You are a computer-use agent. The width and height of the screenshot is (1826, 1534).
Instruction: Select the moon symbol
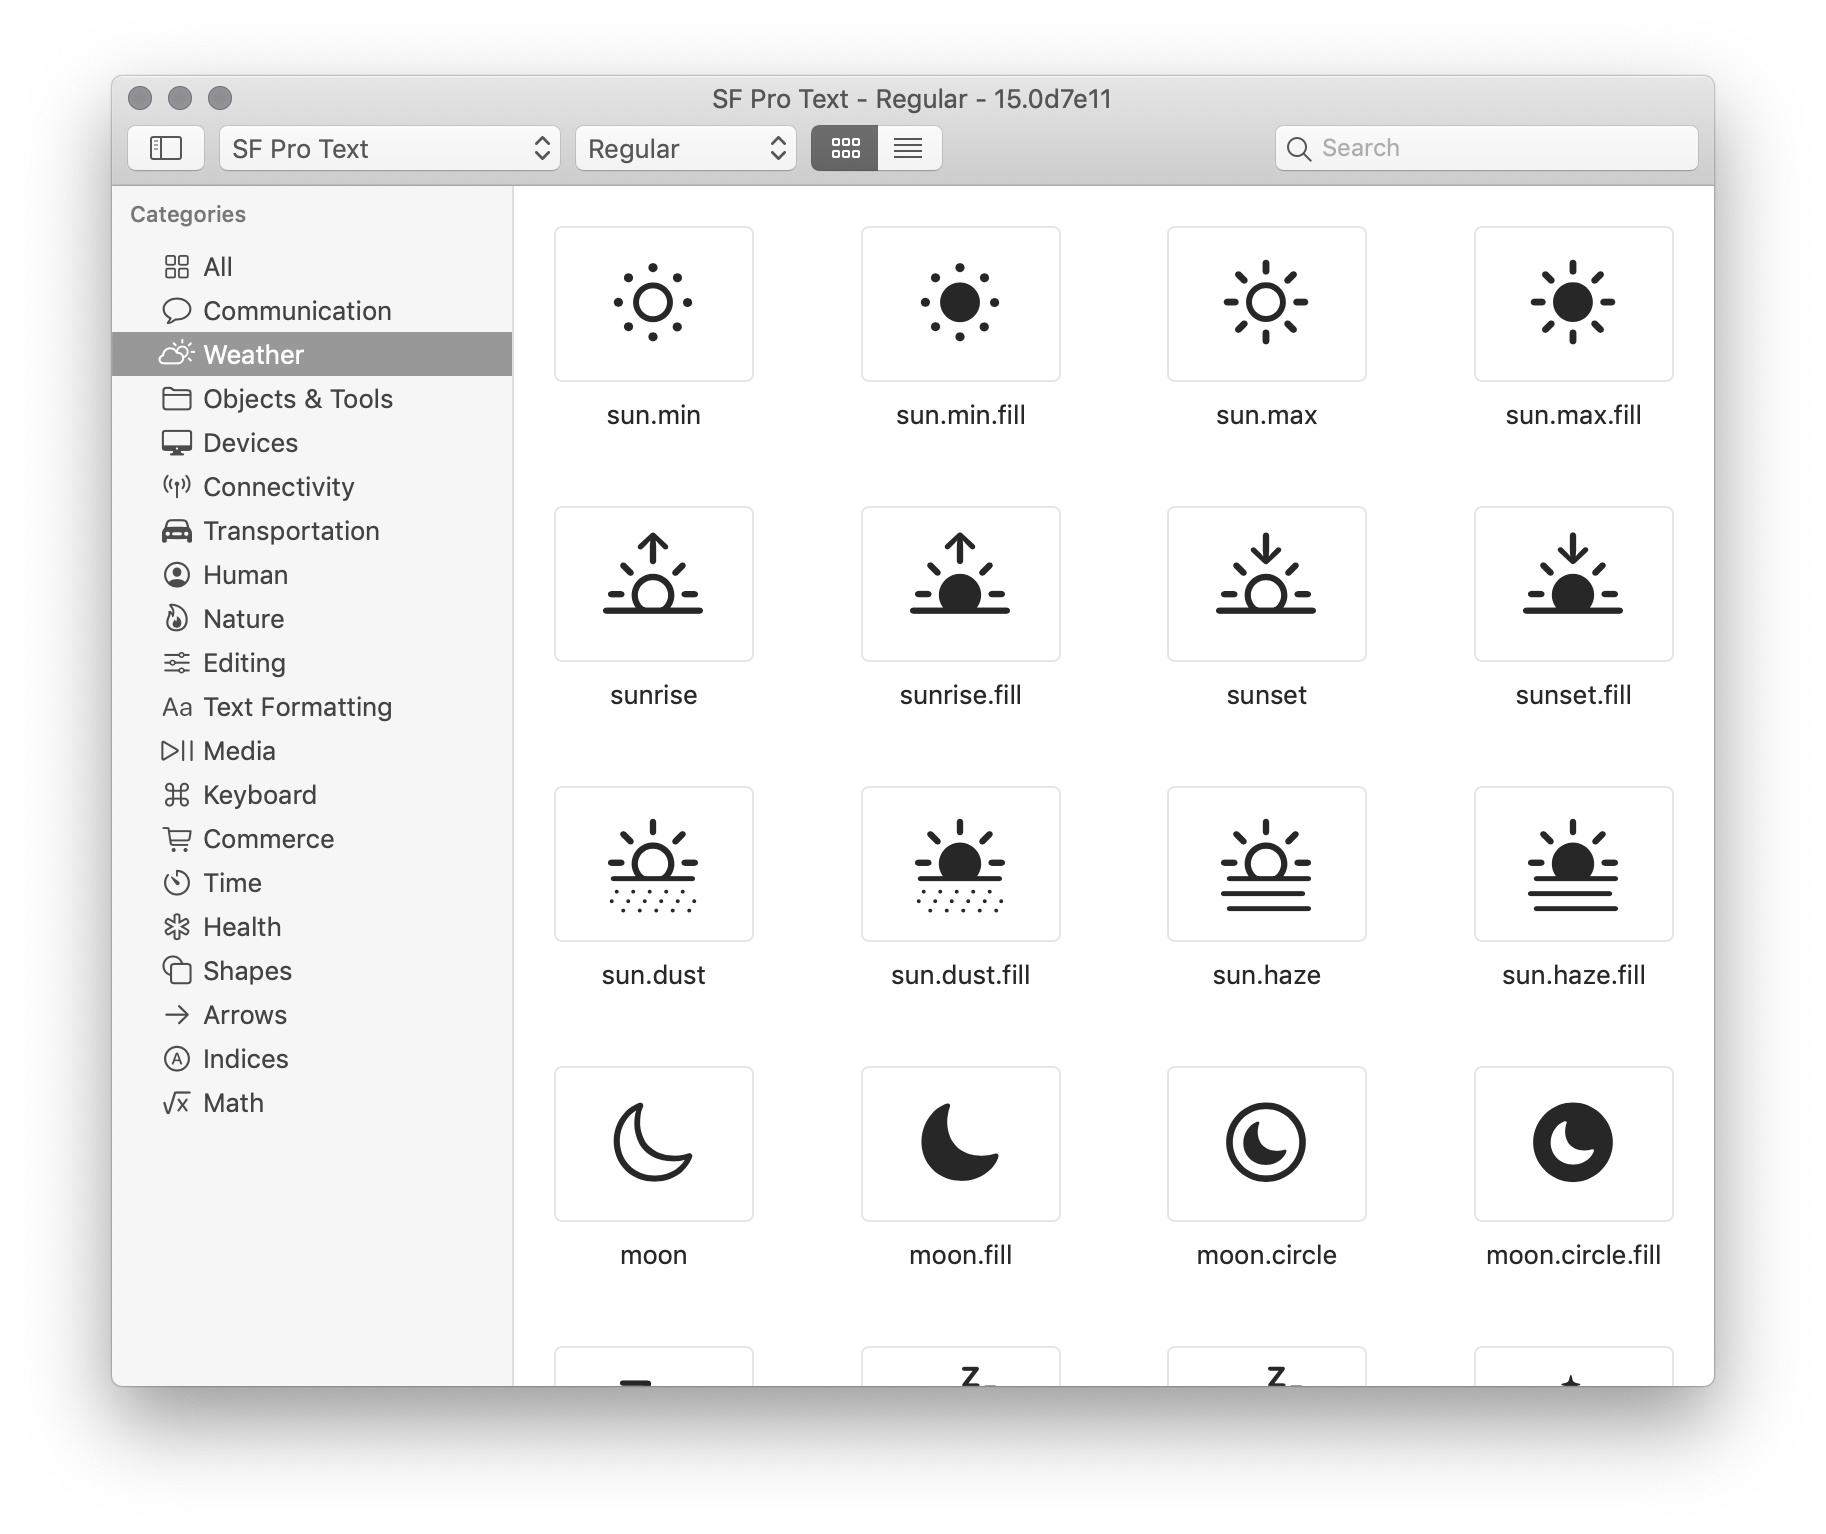coord(653,1143)
